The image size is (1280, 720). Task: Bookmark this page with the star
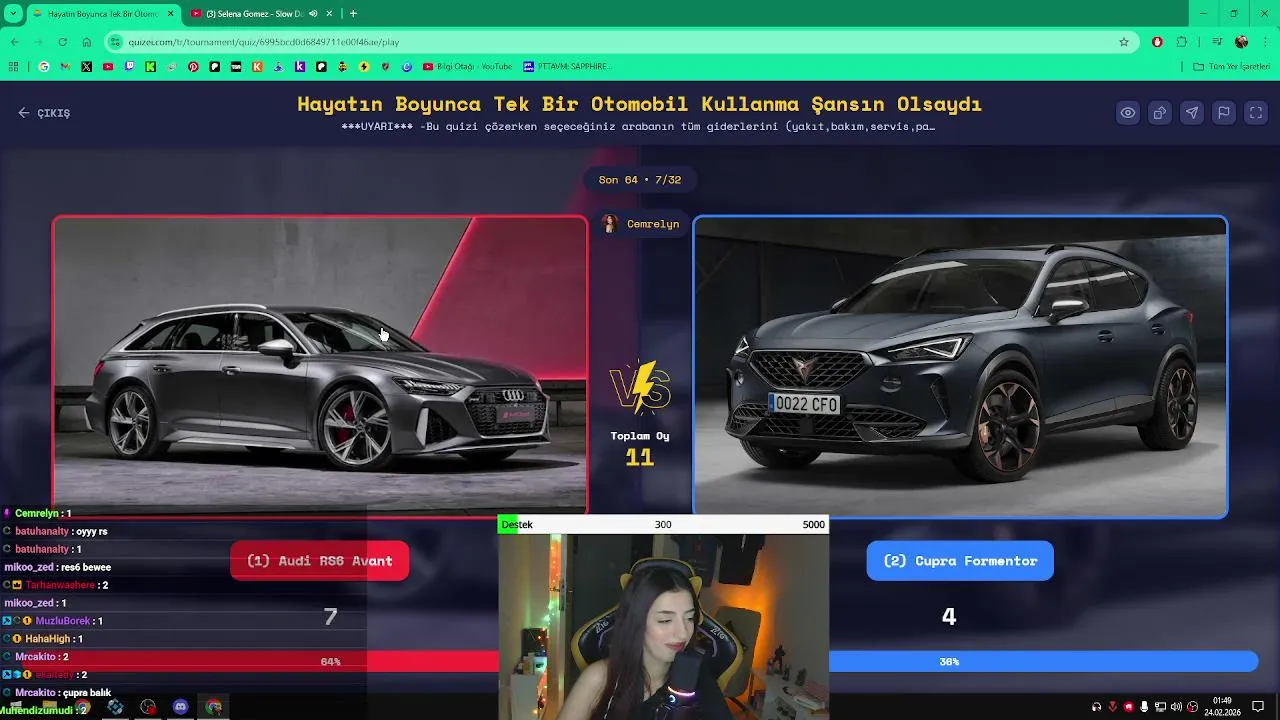pos(1124,42)
